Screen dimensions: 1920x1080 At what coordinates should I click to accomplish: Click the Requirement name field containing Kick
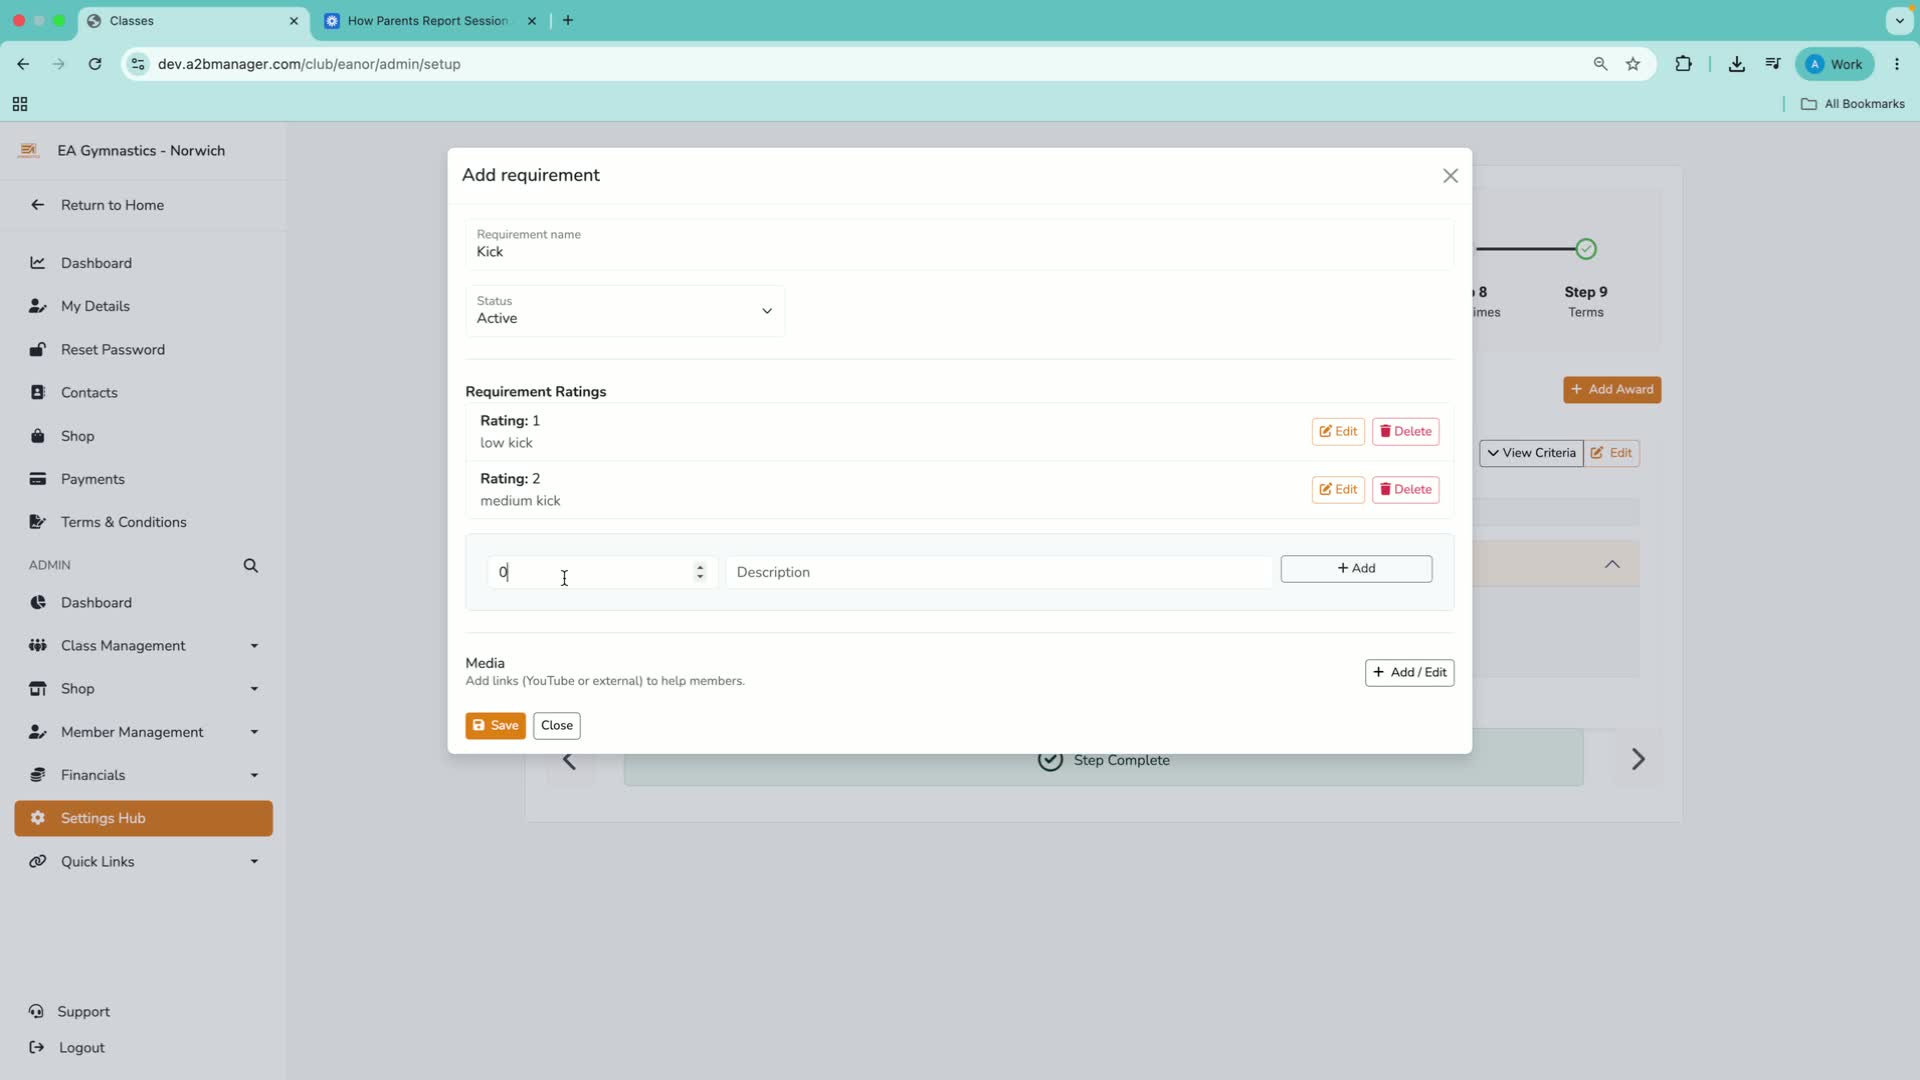(x=959, y=244)
